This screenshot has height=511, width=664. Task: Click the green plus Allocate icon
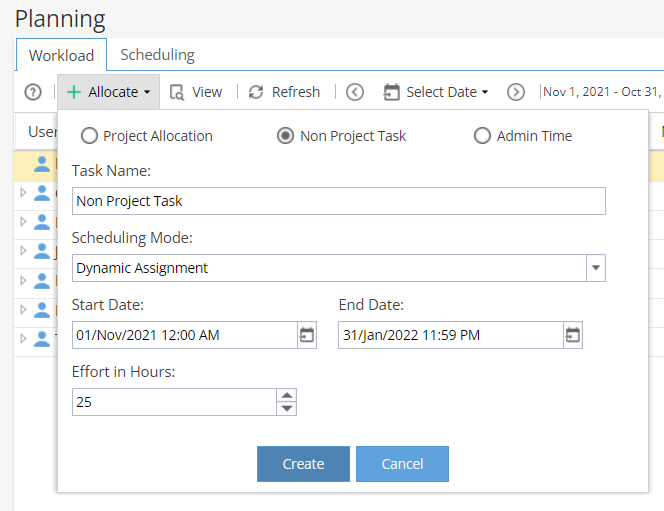click(74, 92)
